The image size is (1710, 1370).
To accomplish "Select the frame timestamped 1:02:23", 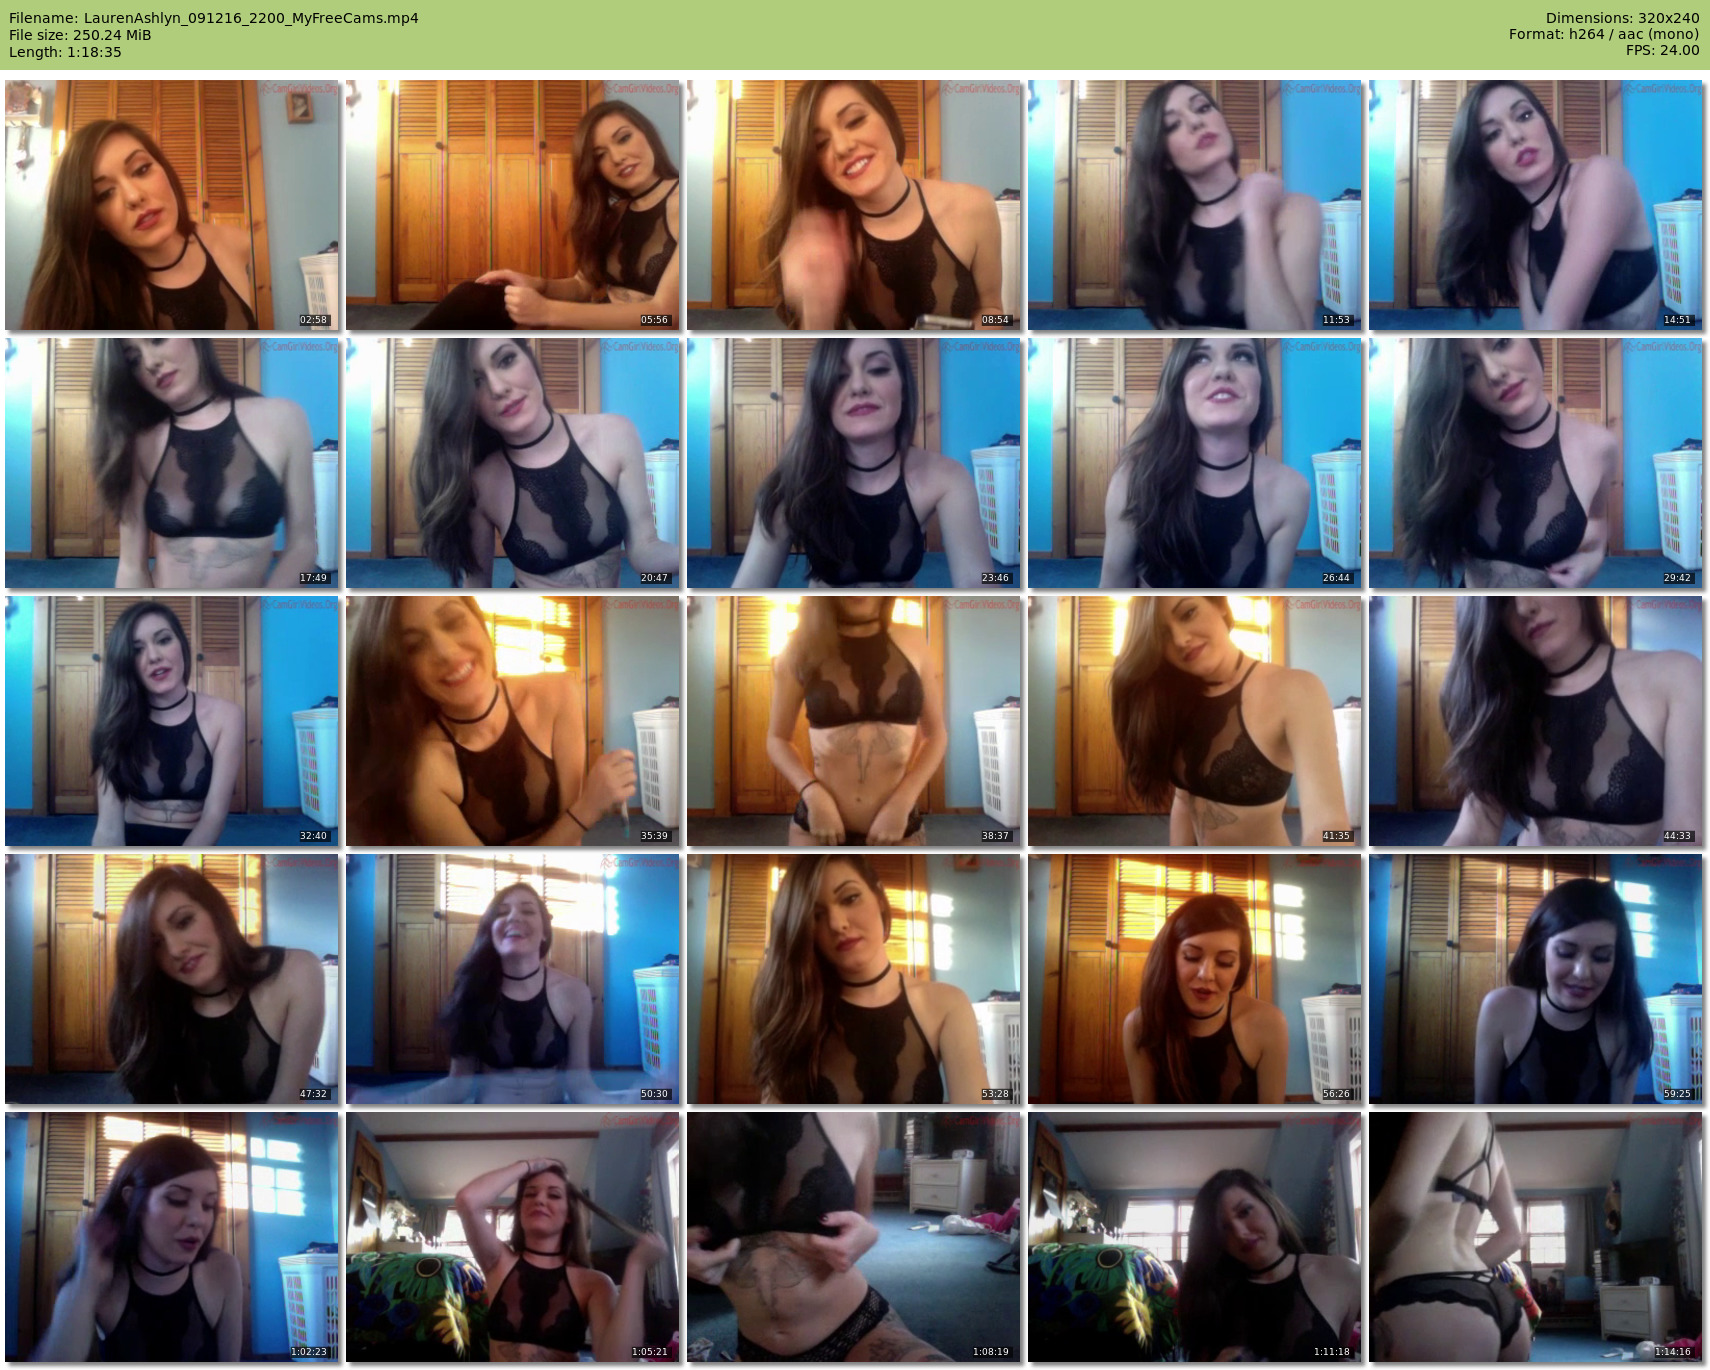I will point(172,1237).
